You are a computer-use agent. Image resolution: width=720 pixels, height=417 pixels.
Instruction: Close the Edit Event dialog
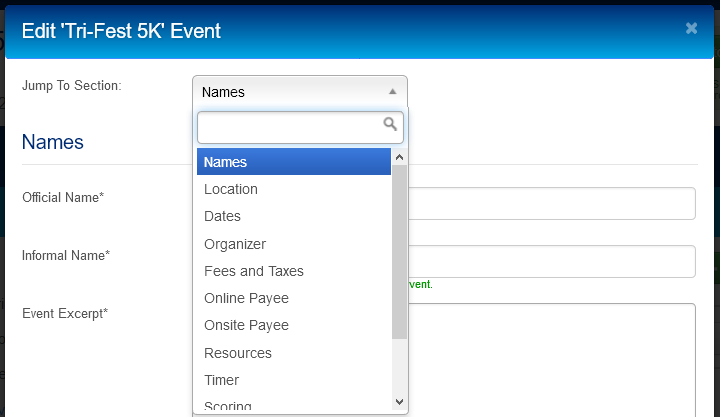point(691,28)
